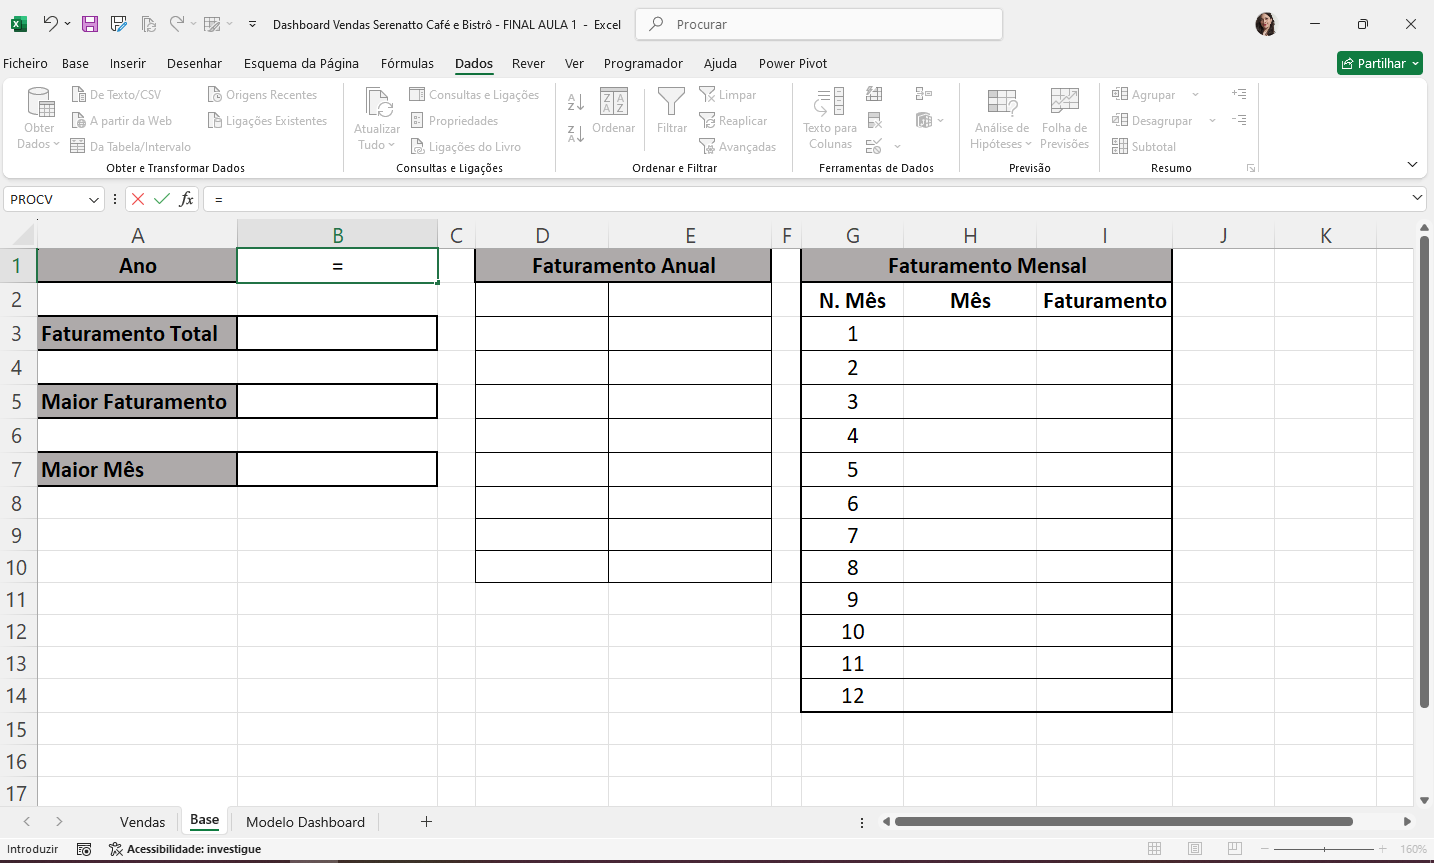This screenshot has height=863, width=1434.
Task: Switch to the Inserir tab
Action: point(128,63)
